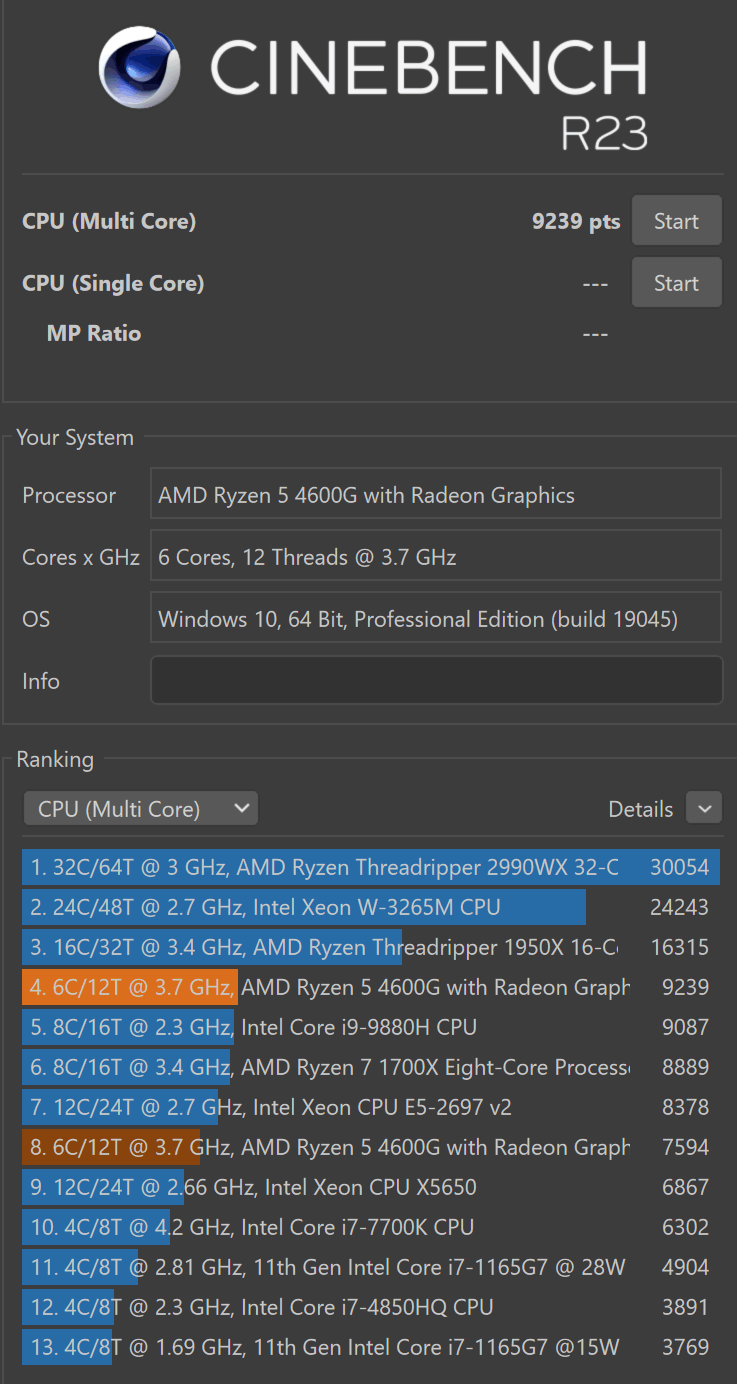Viewport: 737px width, 1384px height.
Task: Select the Xeon X5650 ranking row
Action: point(370,1187)
